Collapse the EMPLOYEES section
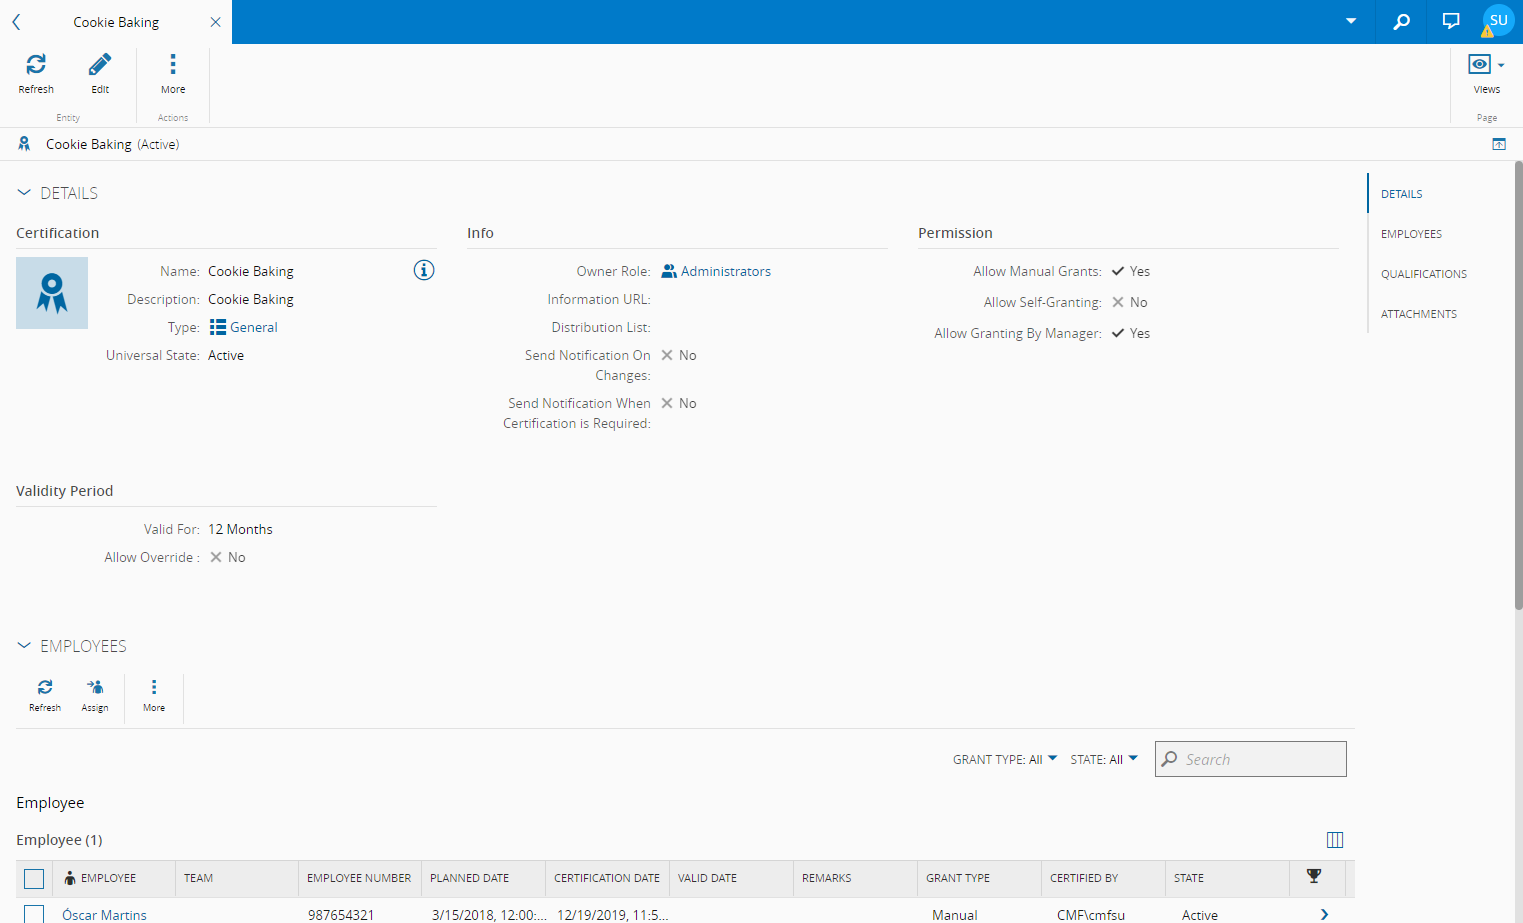 [24, 646]
